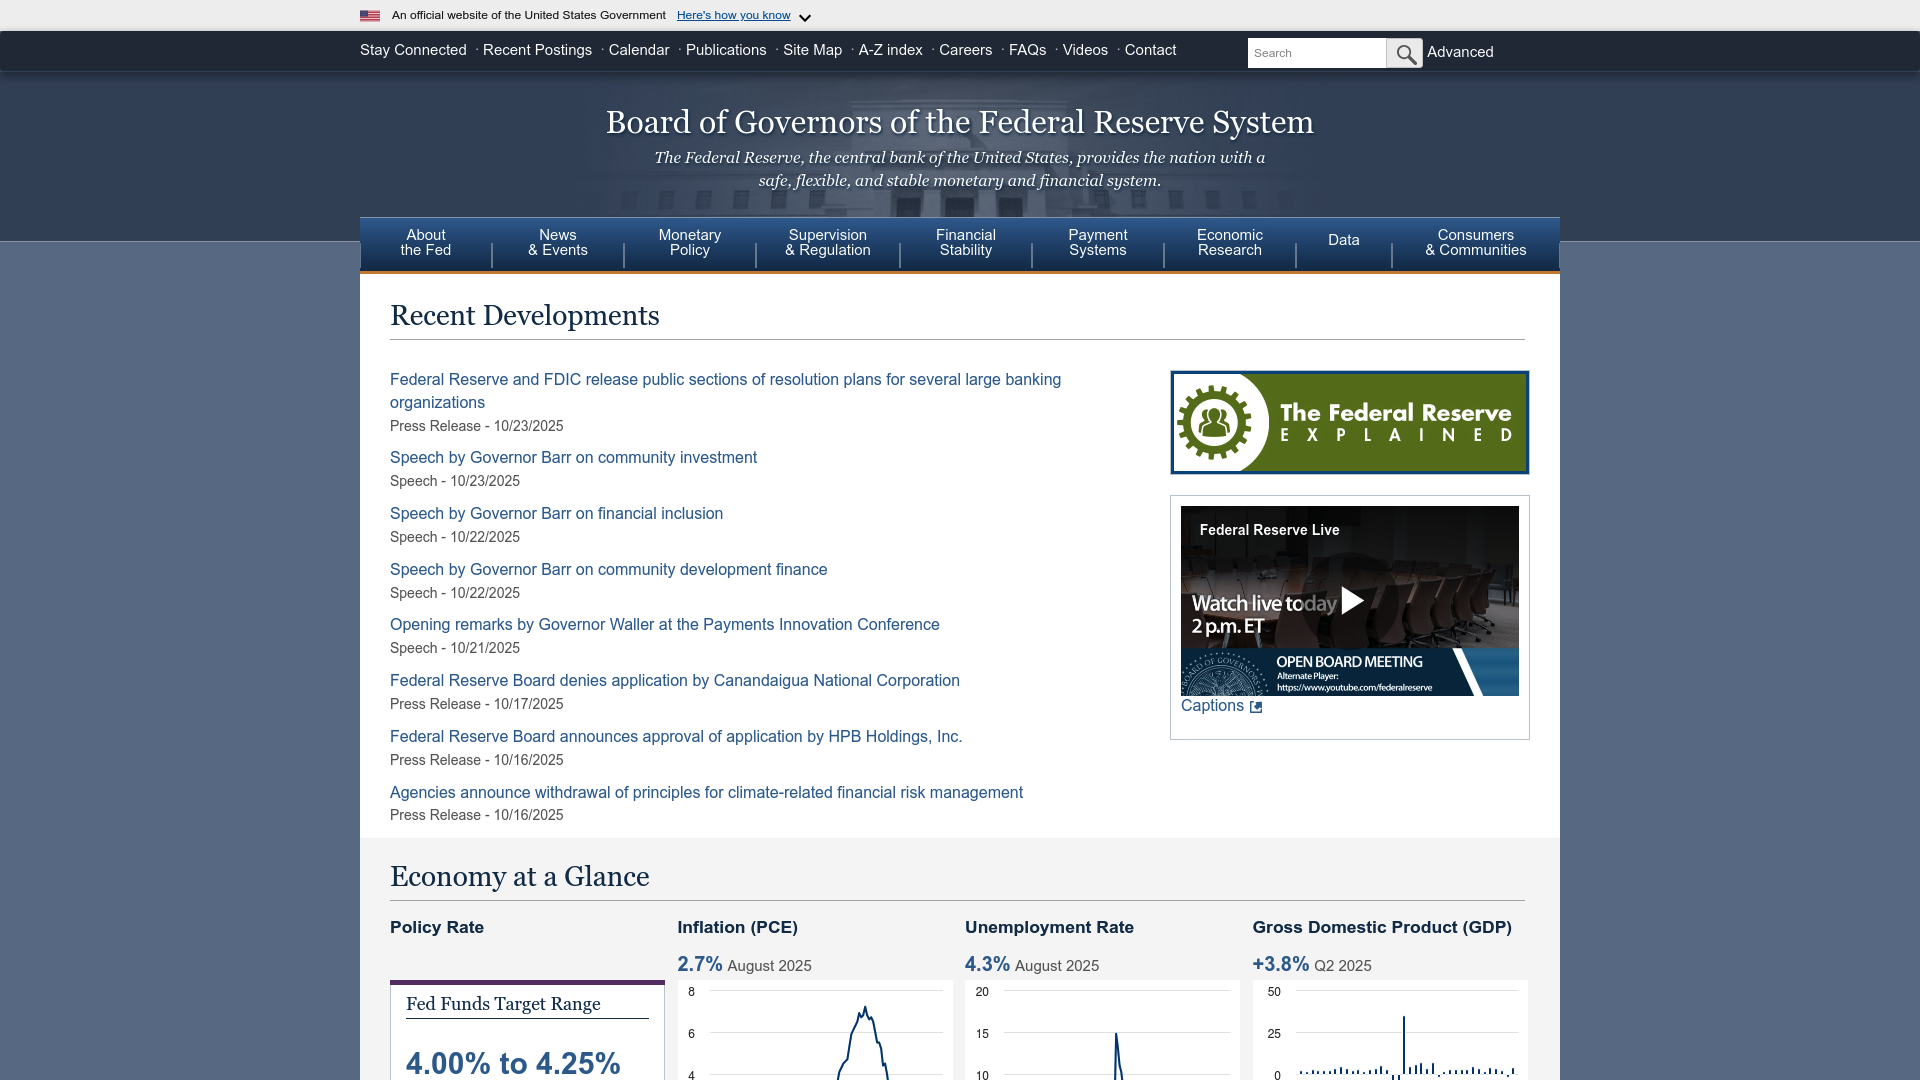Click the Gross Domestic Product chart

tap(1390, 1030)
